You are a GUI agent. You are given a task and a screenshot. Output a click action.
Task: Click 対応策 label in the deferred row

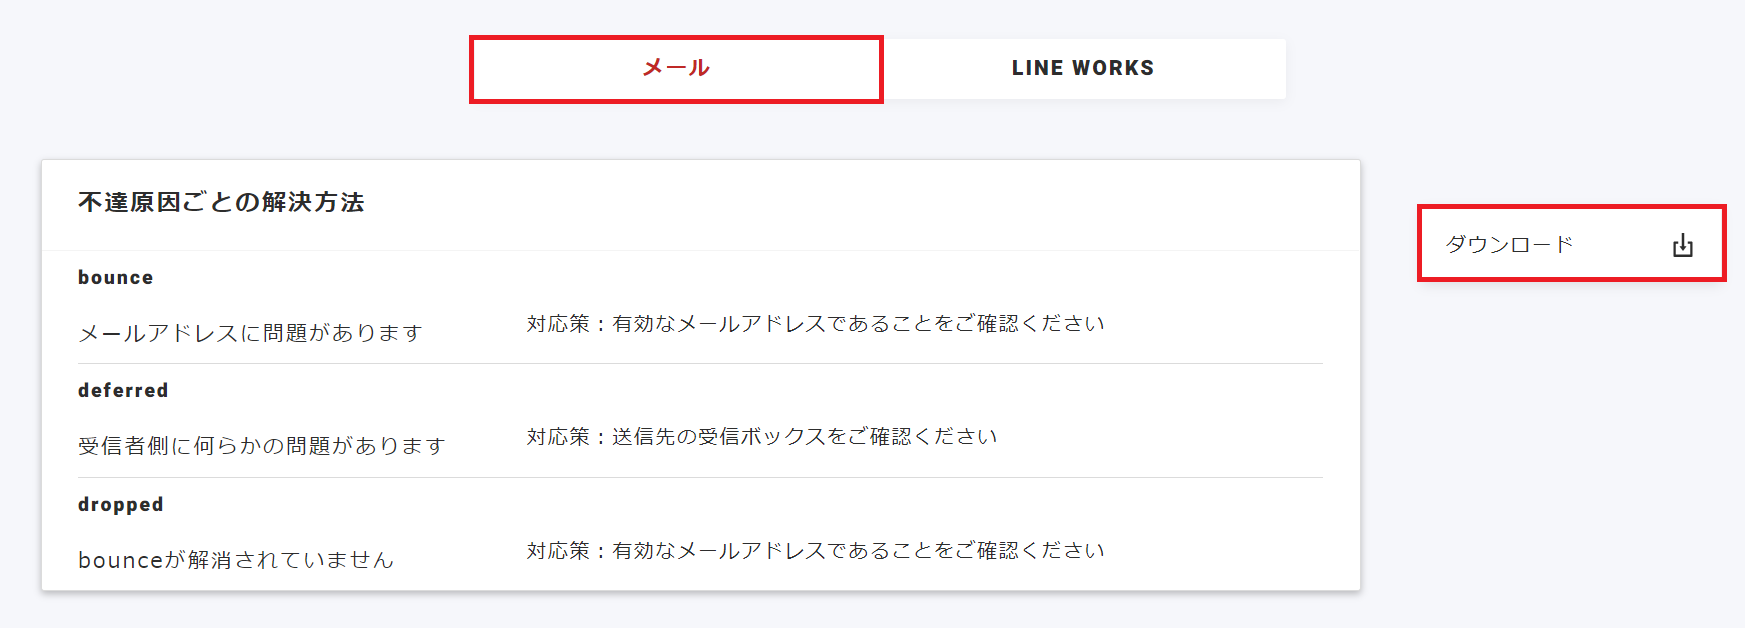coord(558,437)
